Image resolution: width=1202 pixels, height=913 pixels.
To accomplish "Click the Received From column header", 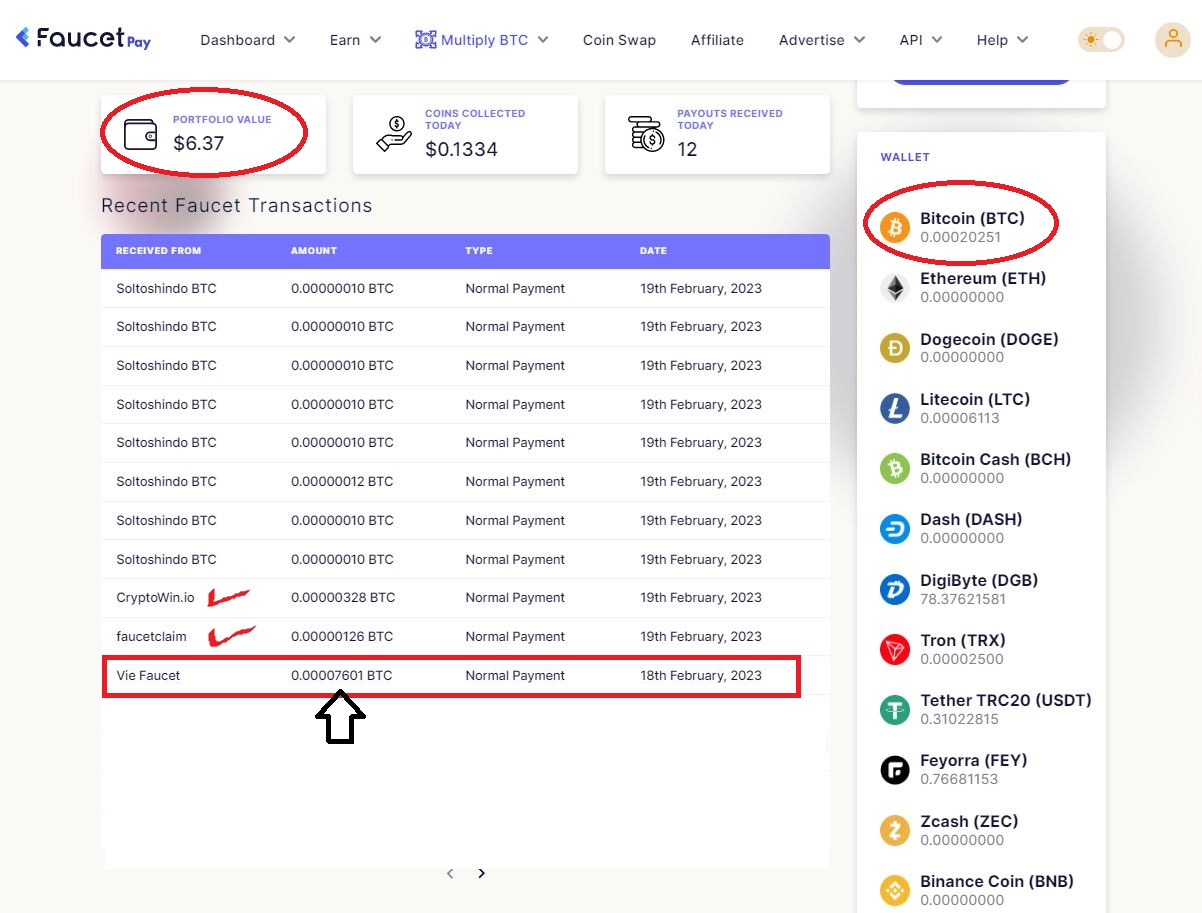I will [158, 251].
